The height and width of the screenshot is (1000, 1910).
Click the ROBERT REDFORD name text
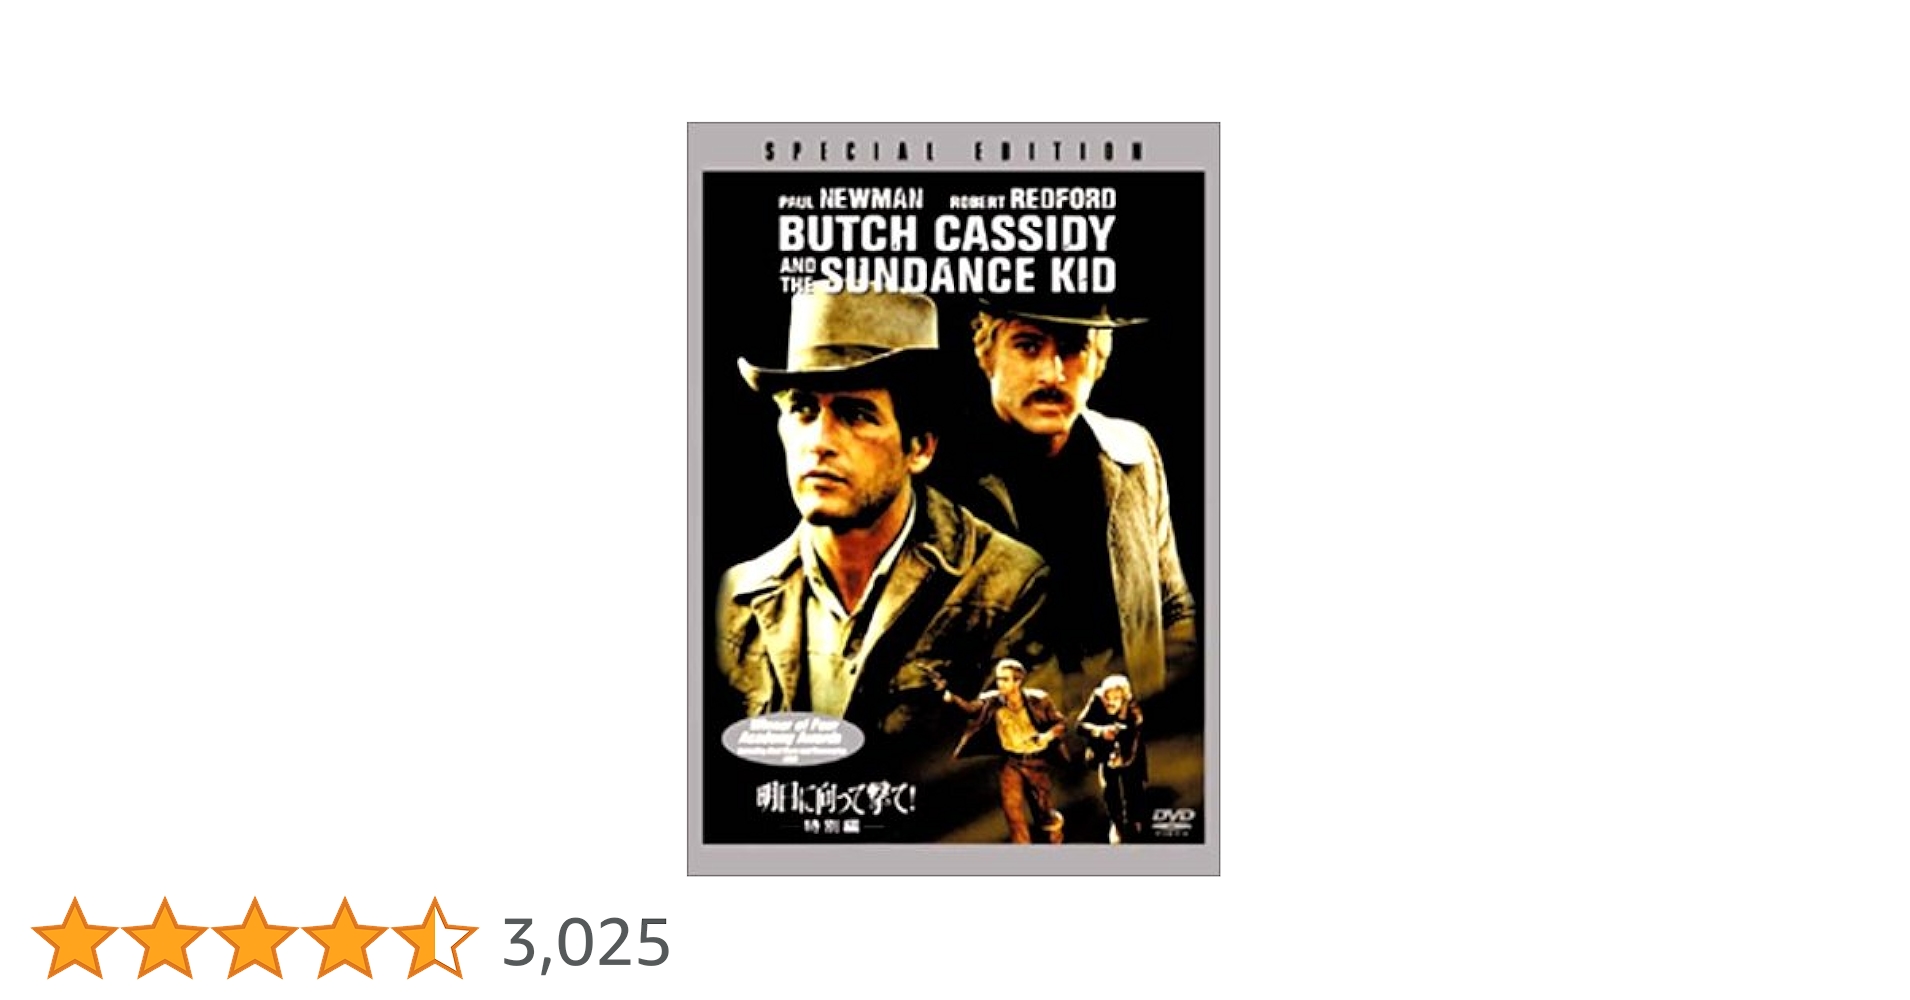click(1032, 200)
